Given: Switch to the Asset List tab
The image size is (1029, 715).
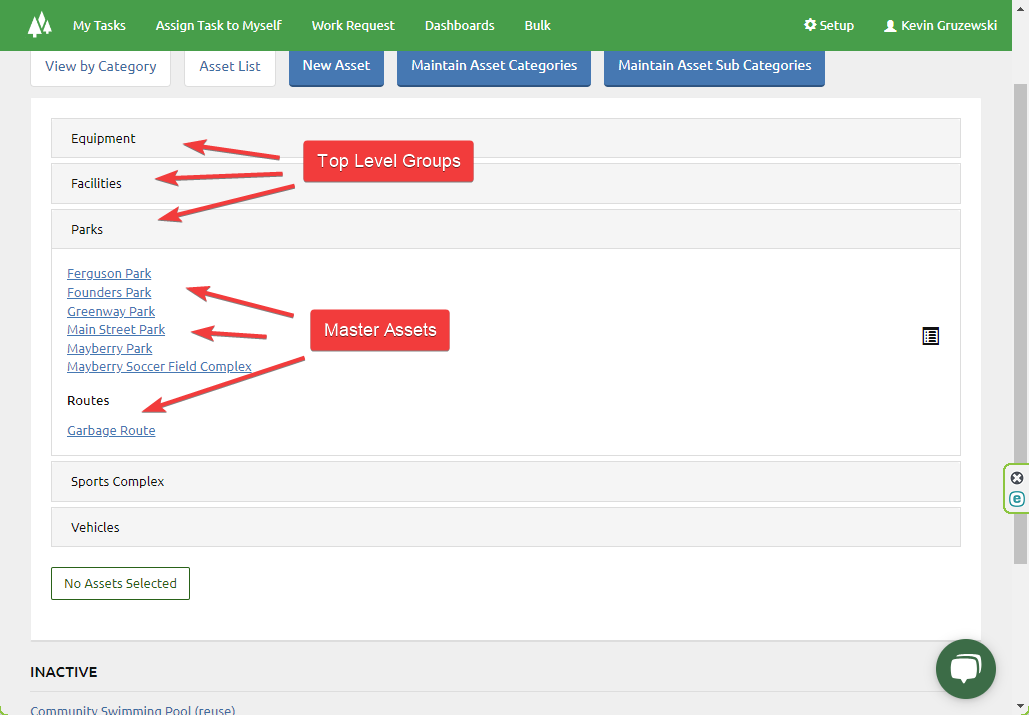Looking at the screenshot, I should (x=230, y=66).
